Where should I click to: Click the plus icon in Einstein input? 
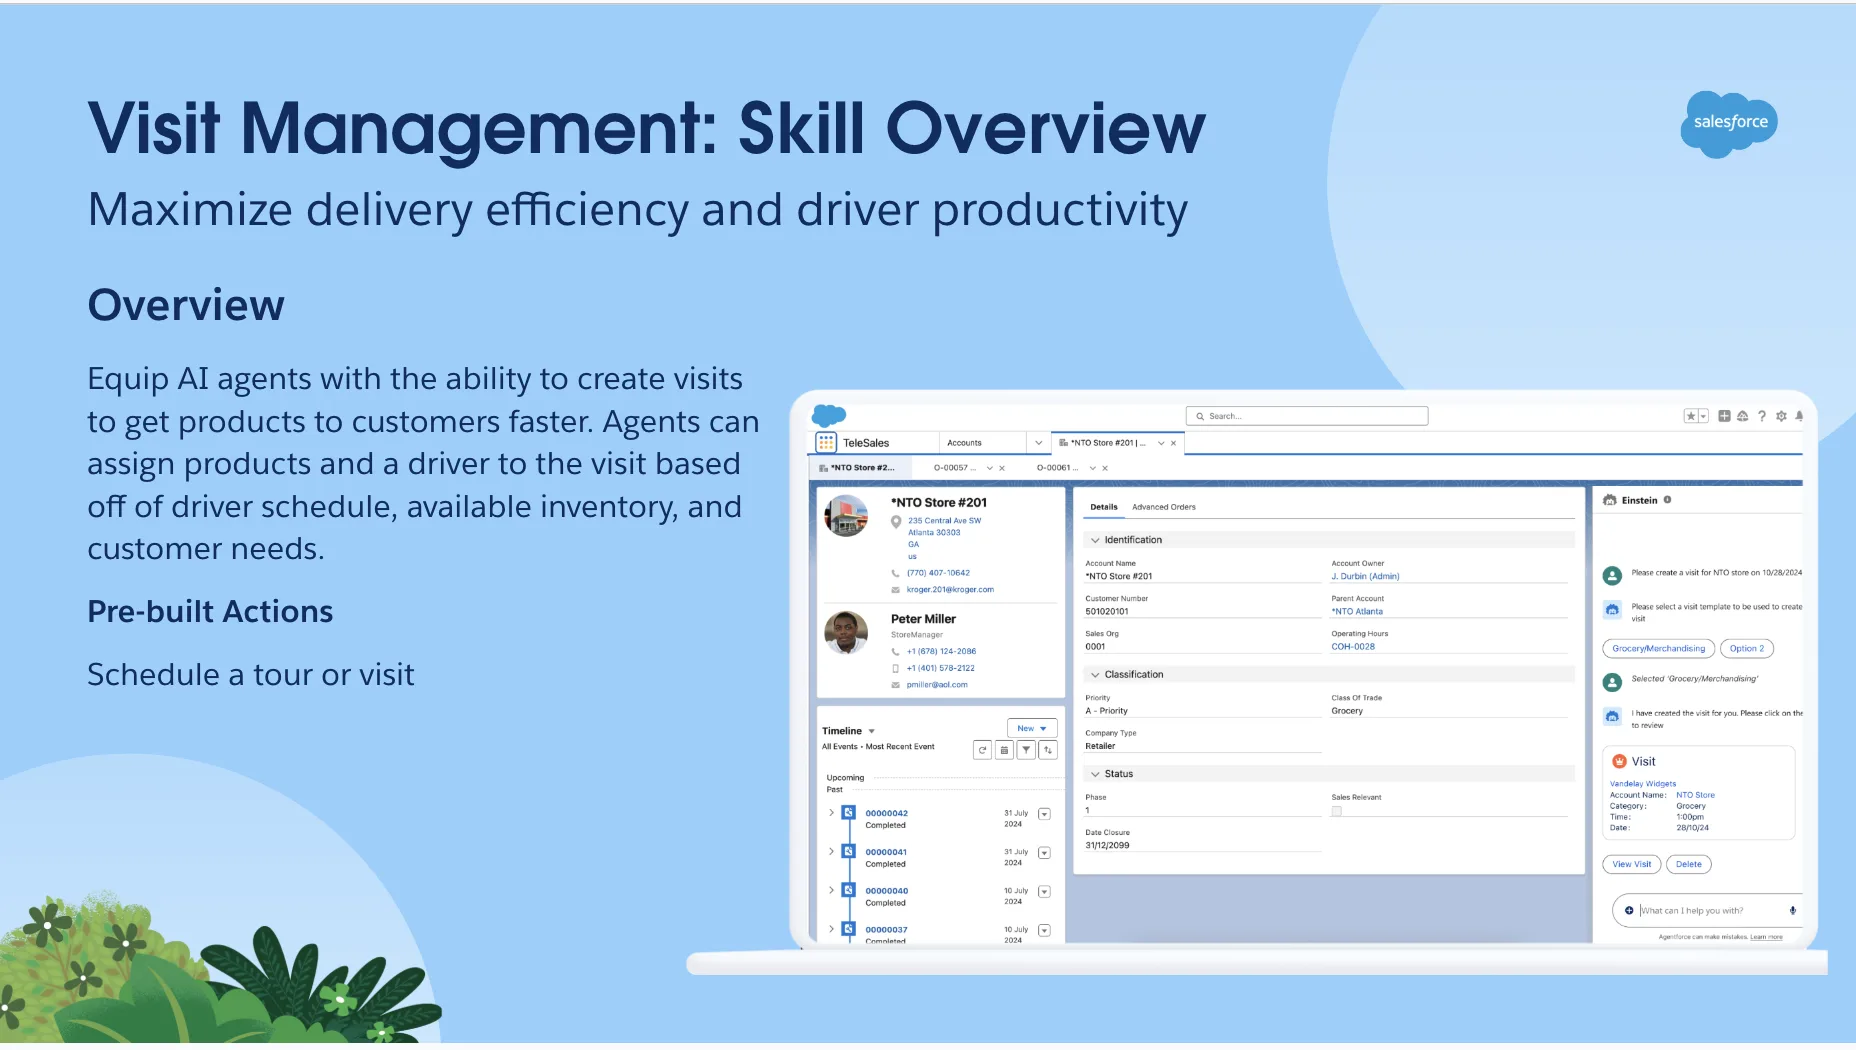(x=1629, y=911)
